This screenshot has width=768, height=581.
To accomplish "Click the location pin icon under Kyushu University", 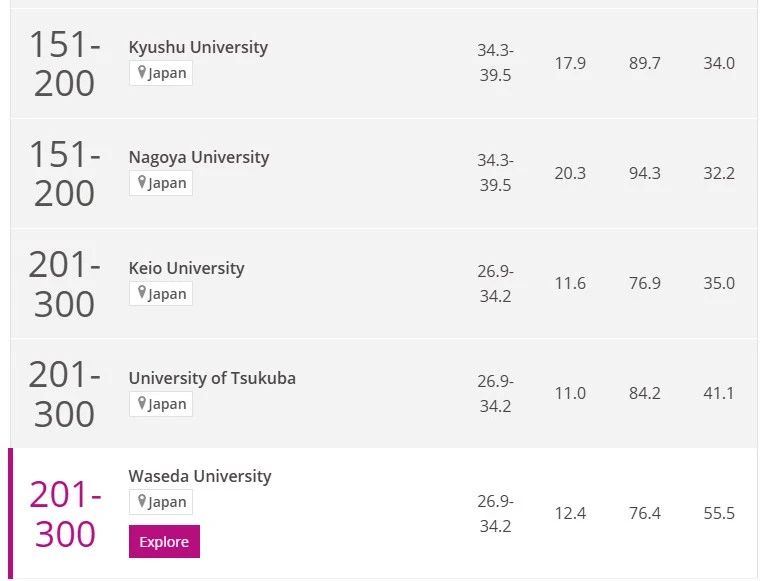I will [x=142, y=73].
